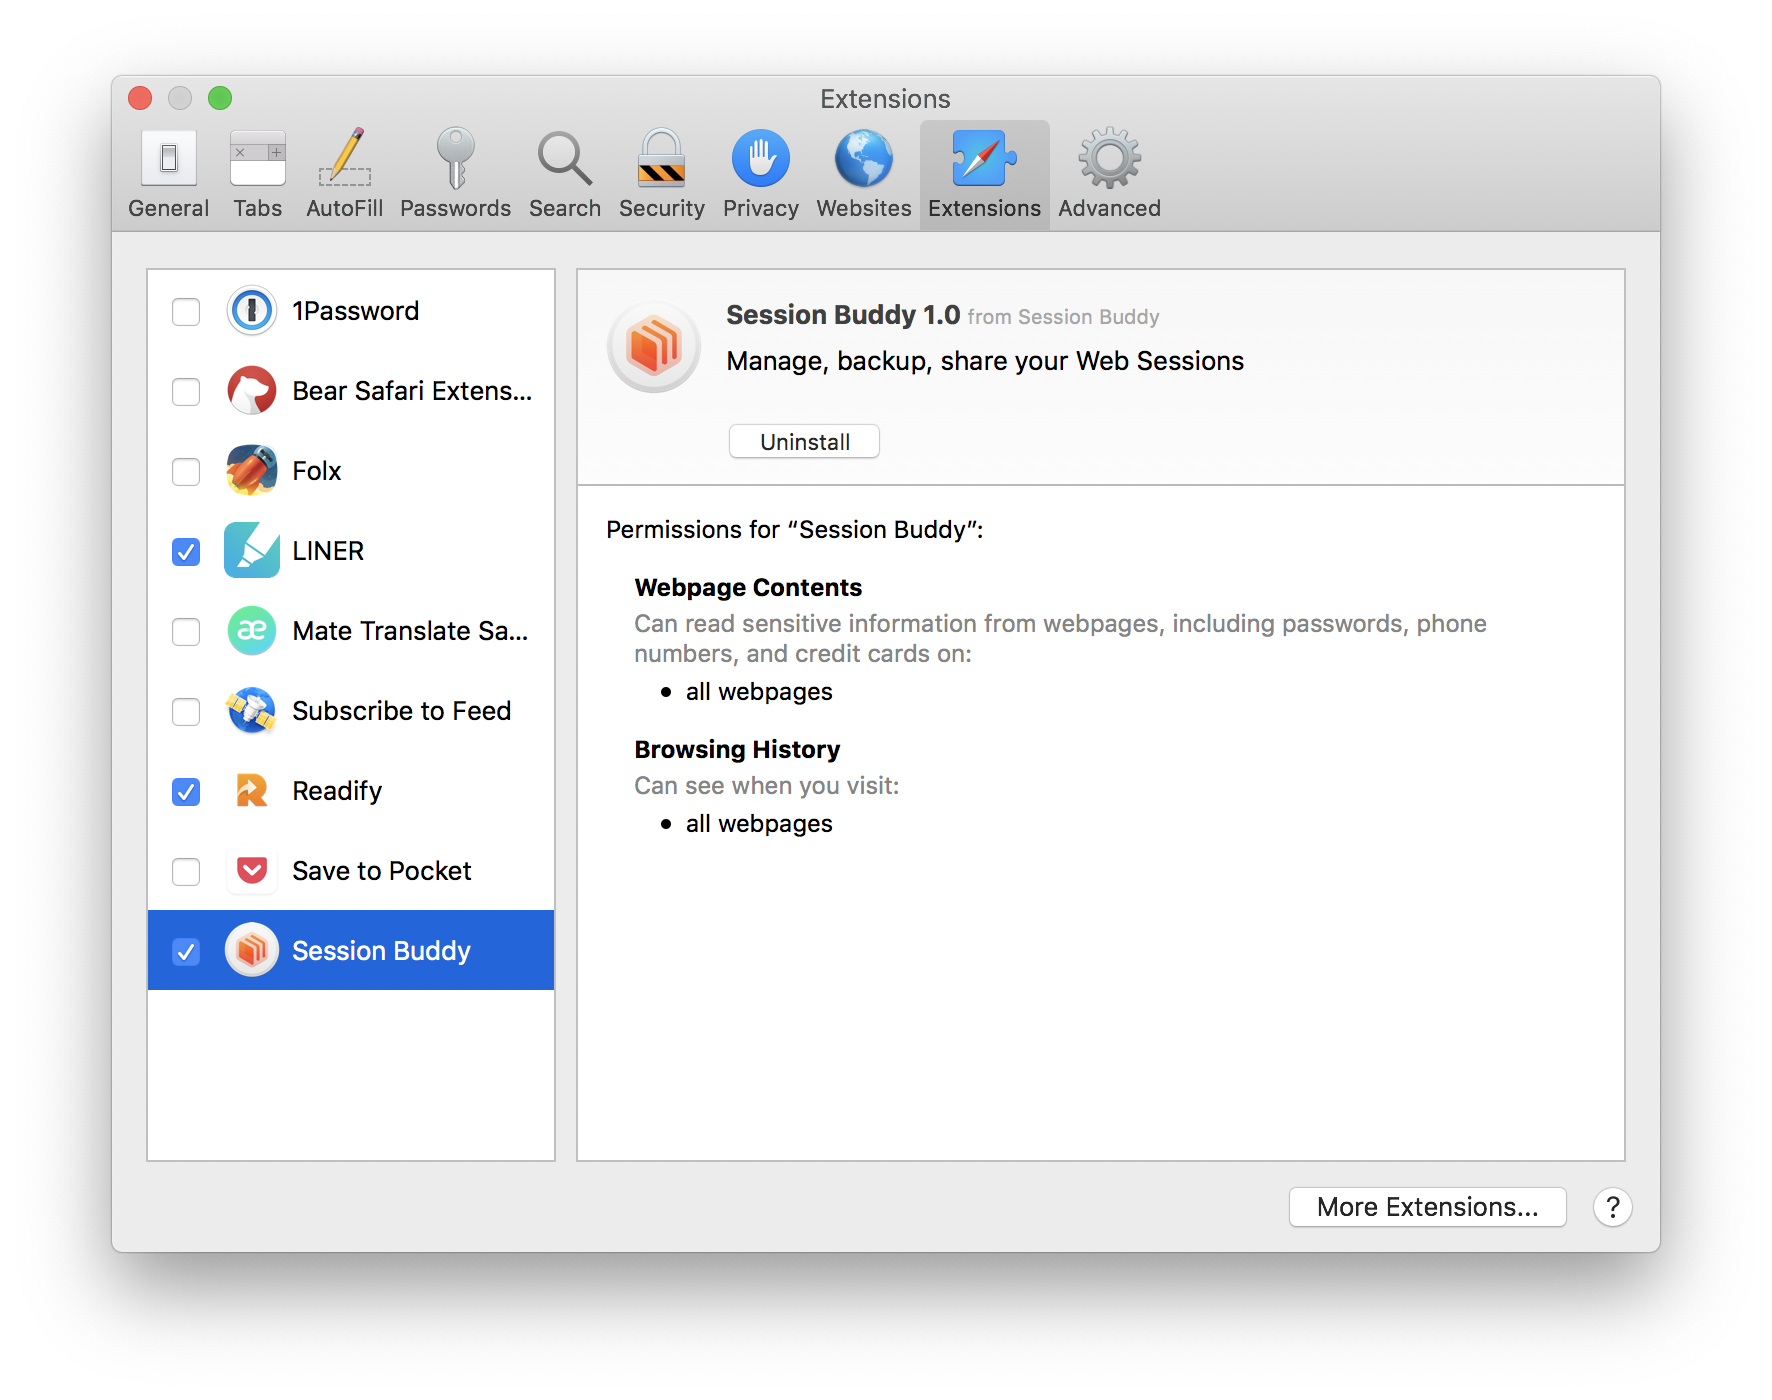Viewport: 1772px width, 1400px height.
Task: Select the Session Buddy row name
Action: 381,951
